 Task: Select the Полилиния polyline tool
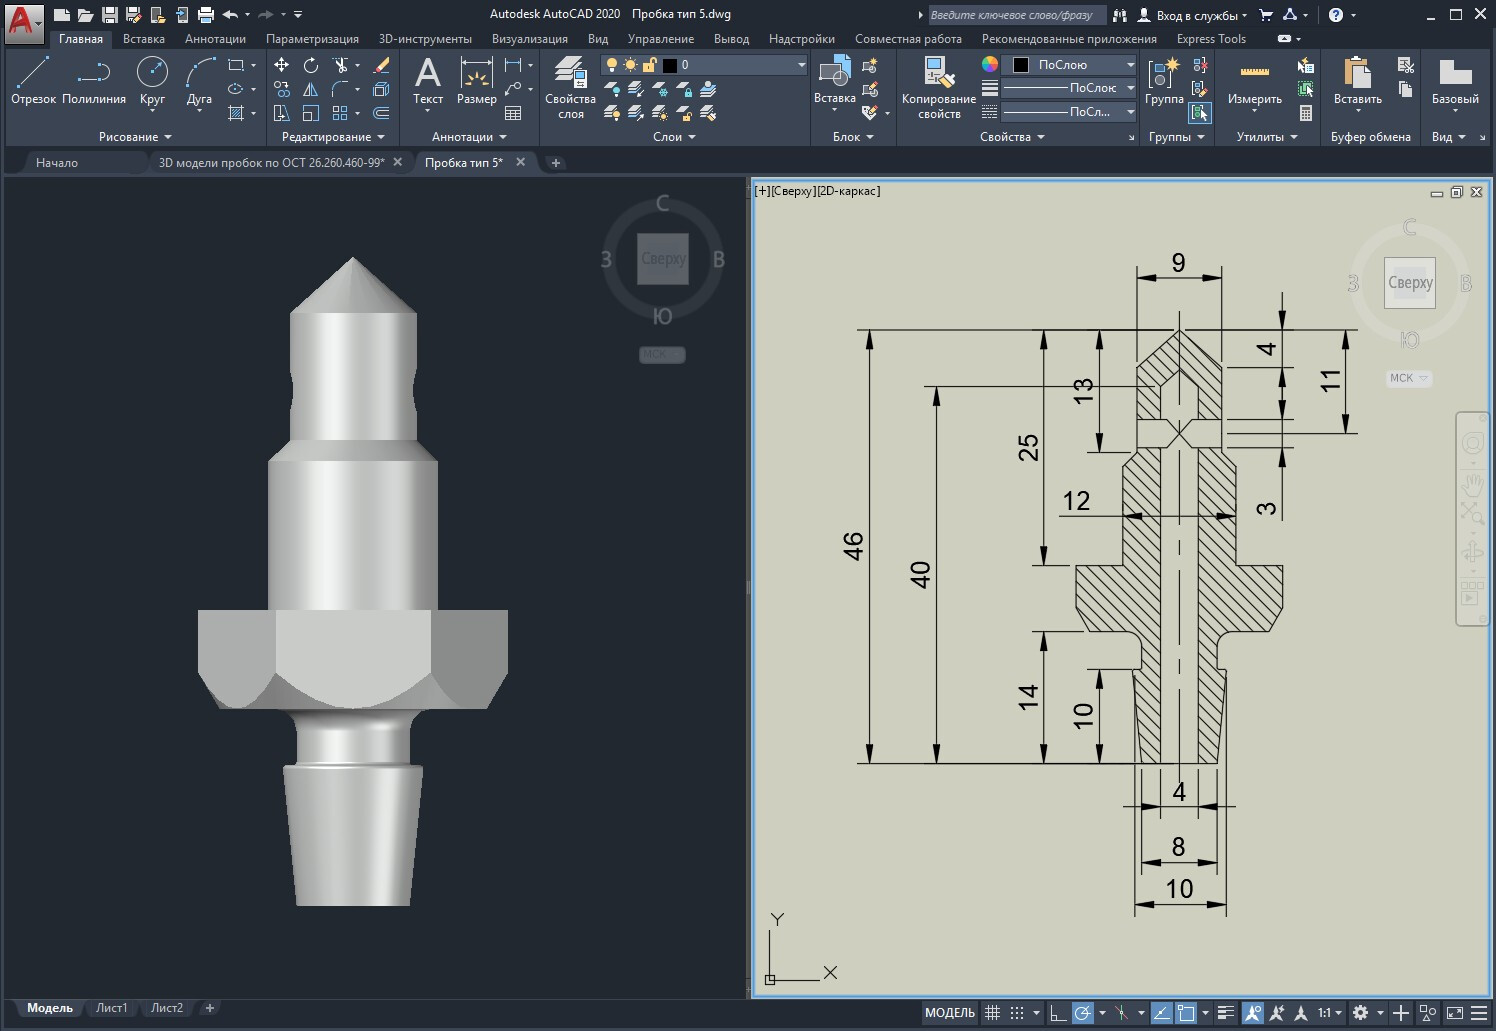click(x=94, y=80)
